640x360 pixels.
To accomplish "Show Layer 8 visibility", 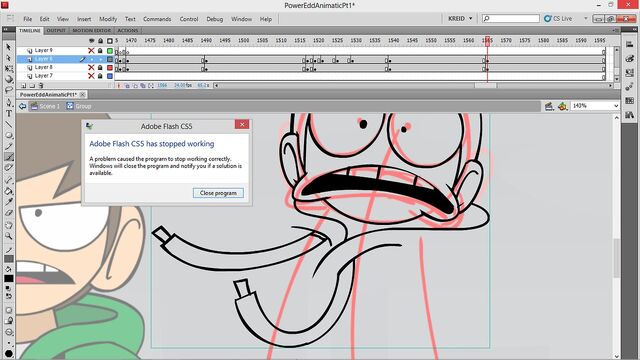I will point(91,67).
